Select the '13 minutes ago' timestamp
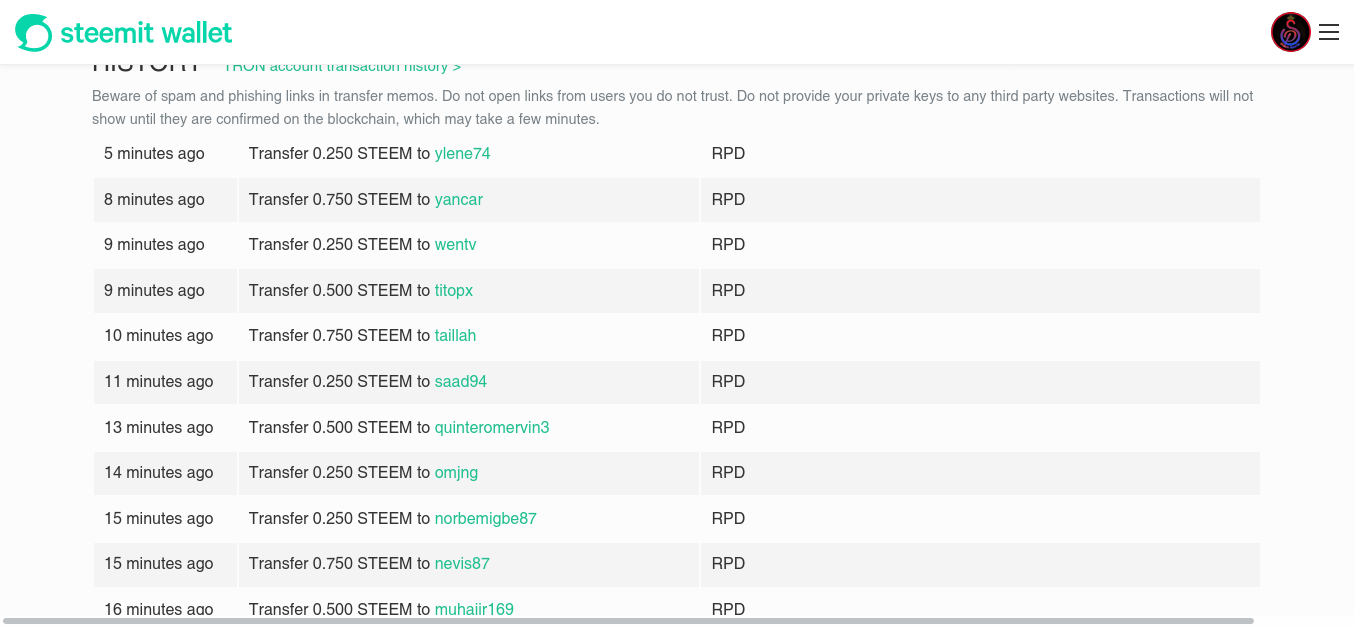This screenshot has height=627, width=1354. [159, 428]
